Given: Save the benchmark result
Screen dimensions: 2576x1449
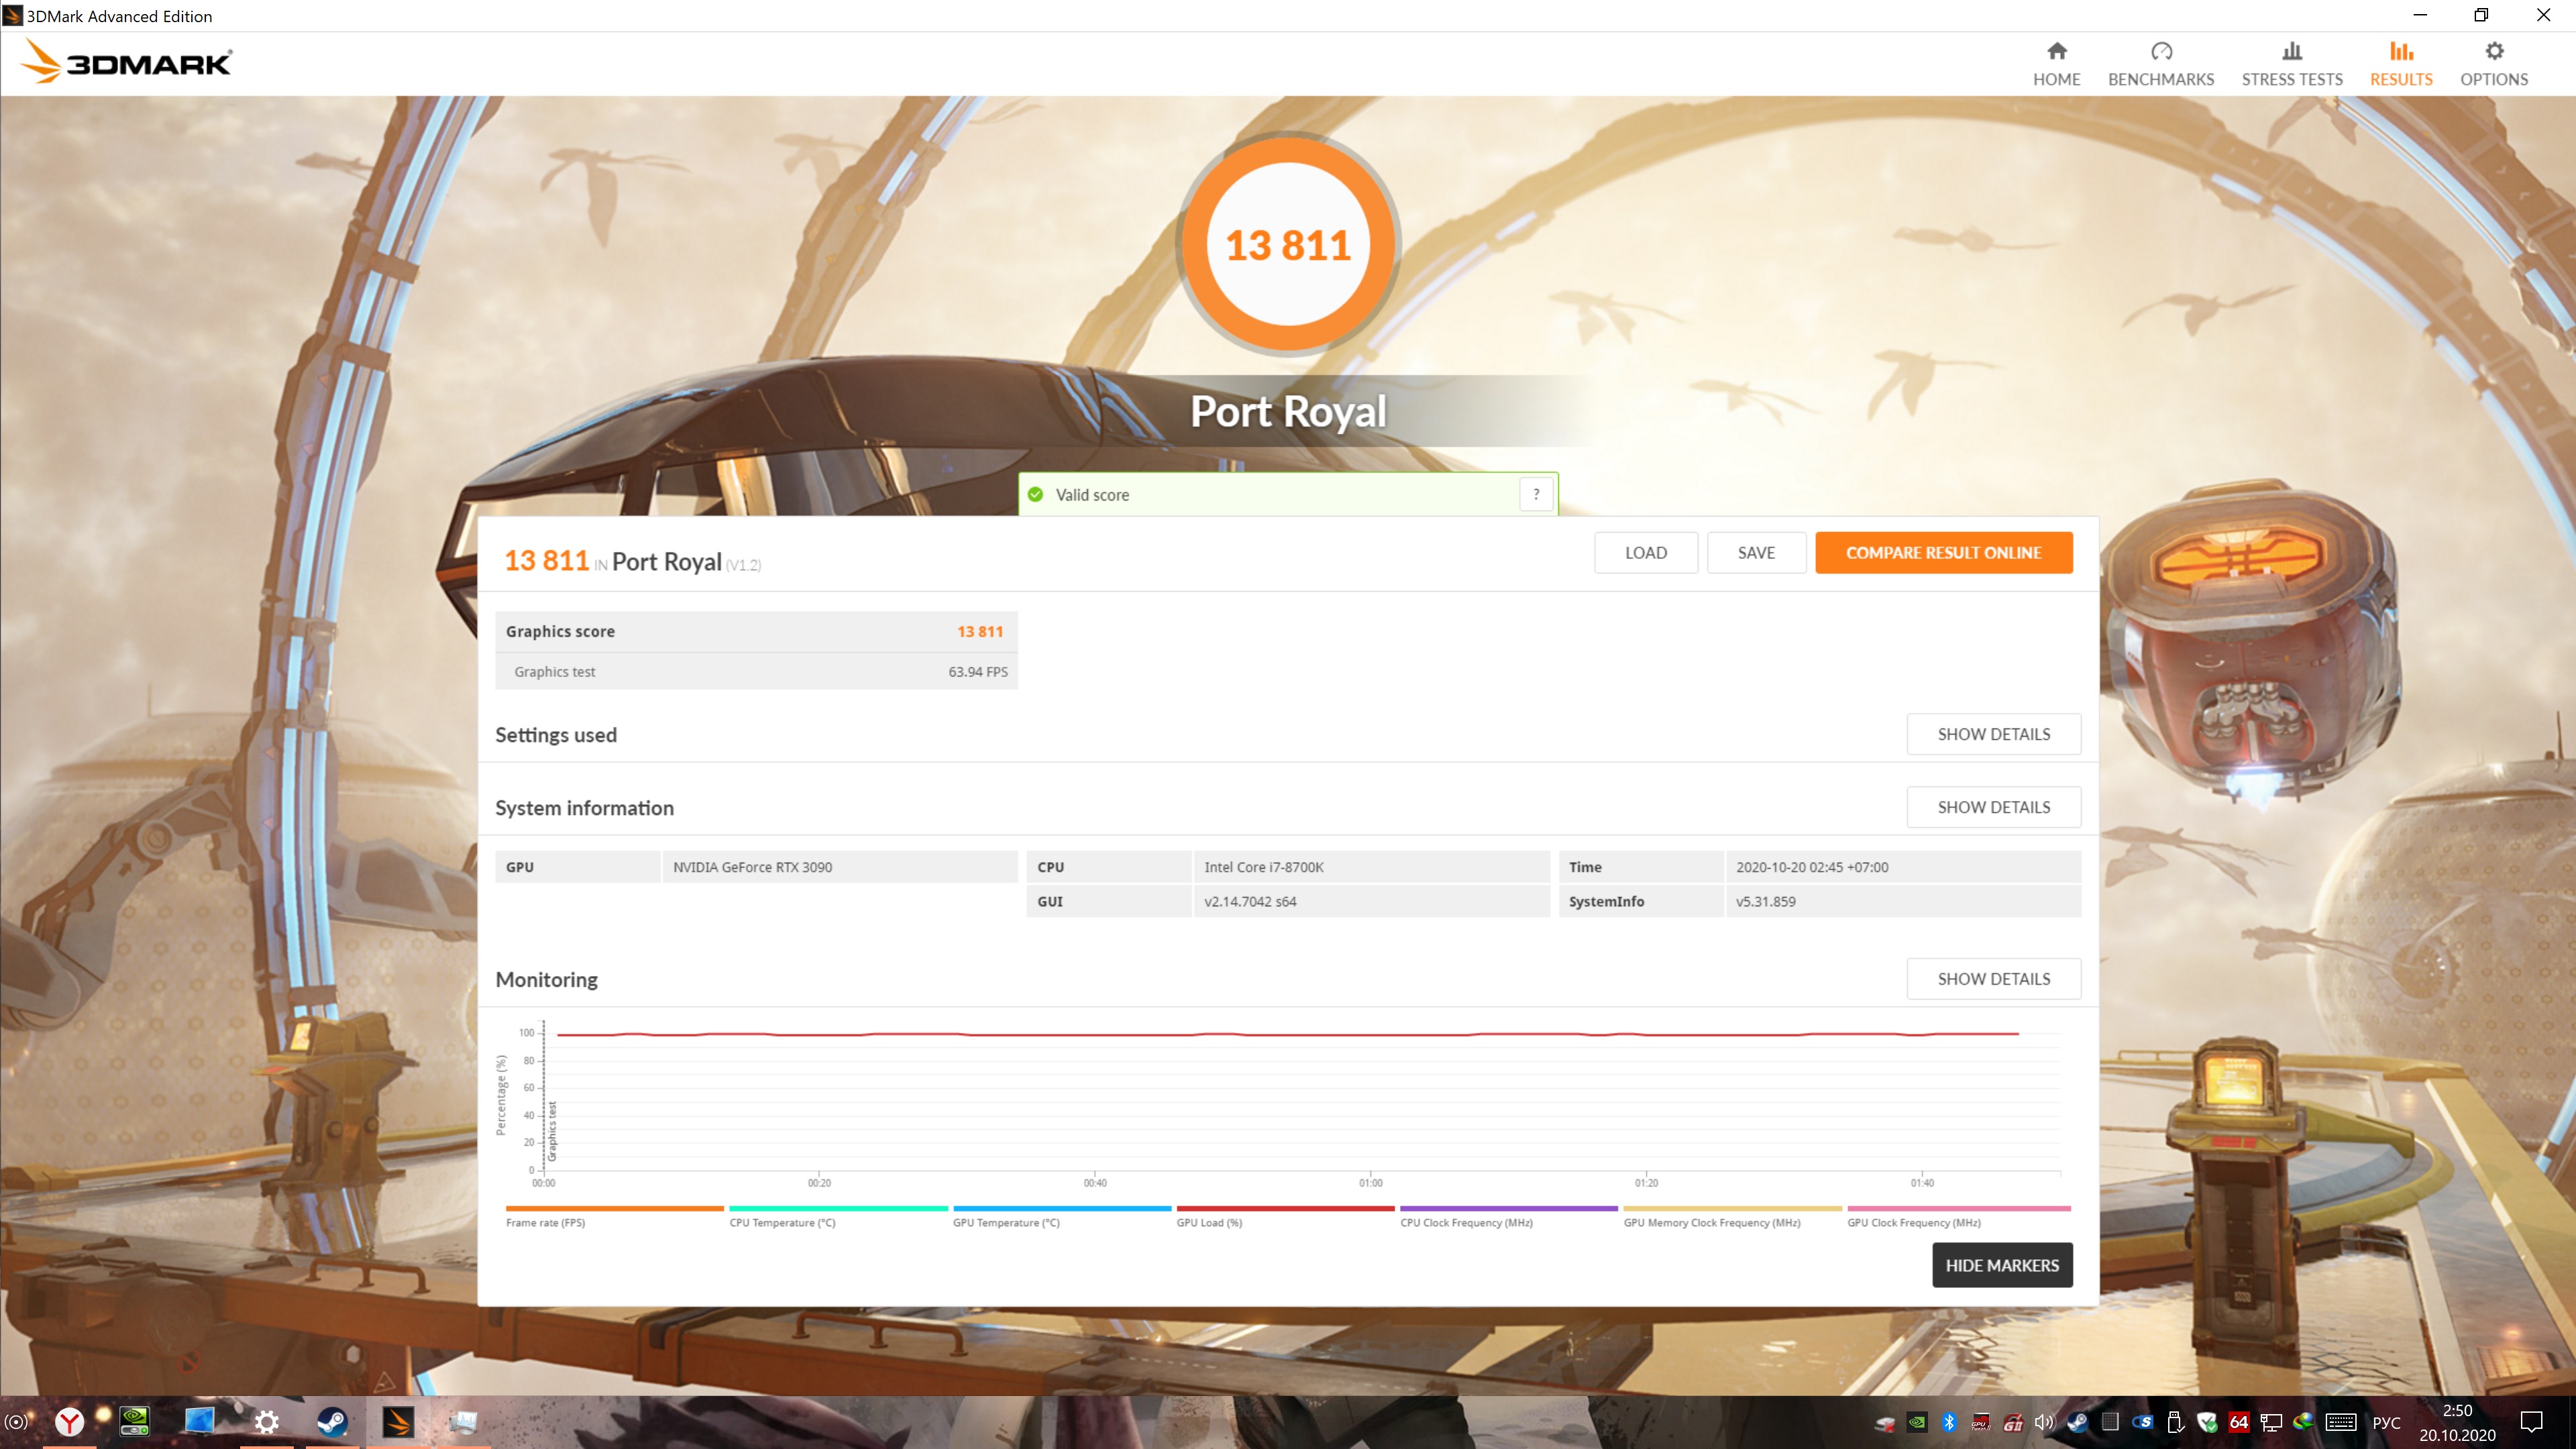Looking at the screenshot, I should [x=1756, y=553].
